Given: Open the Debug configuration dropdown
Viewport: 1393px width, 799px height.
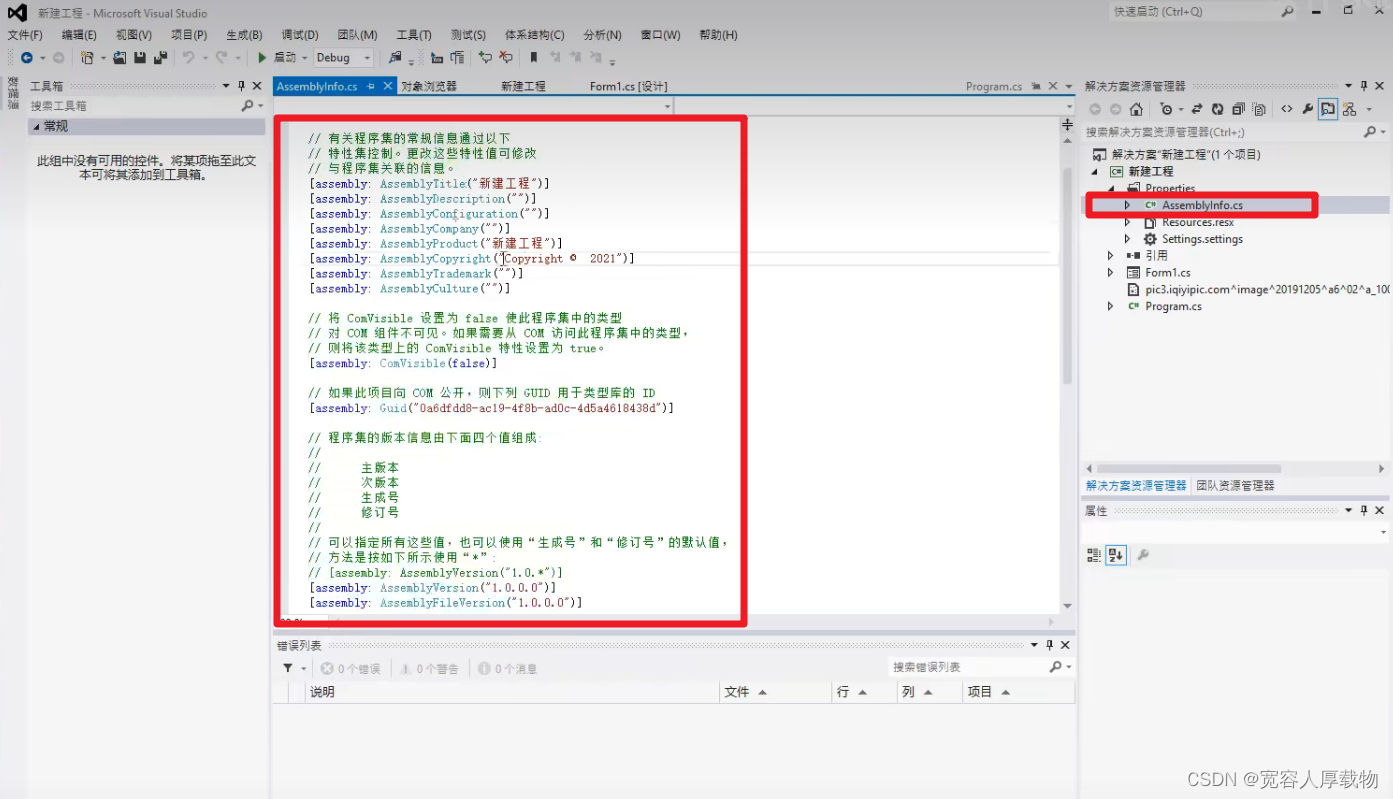Looking at the screenshot, I should coord(343,58).
